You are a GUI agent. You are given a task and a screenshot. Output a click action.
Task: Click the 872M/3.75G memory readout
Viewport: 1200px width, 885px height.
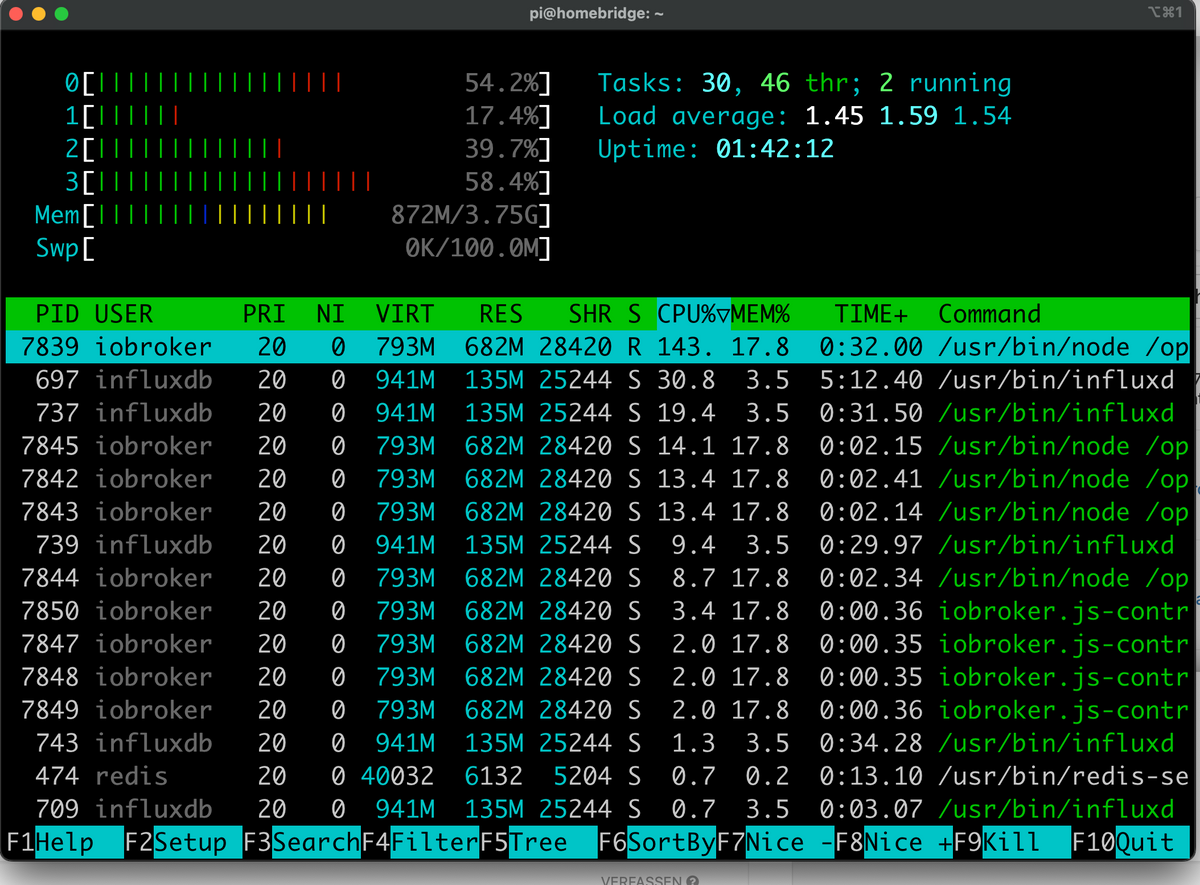pos(464,215)
